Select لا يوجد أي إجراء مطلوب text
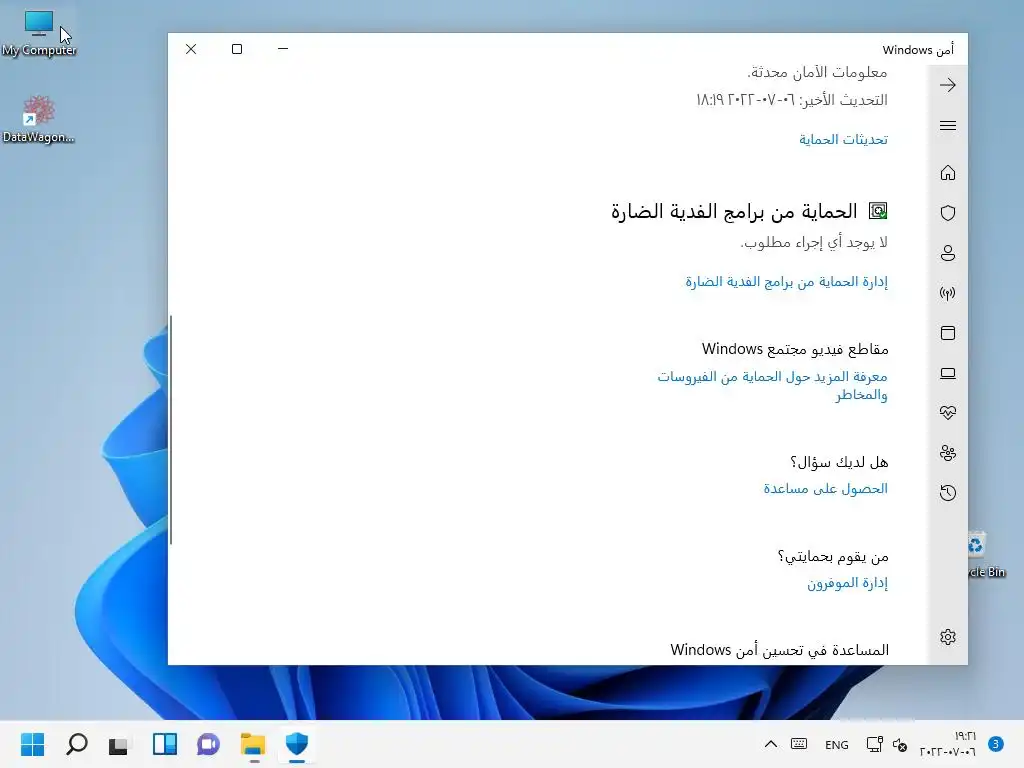Image resolution: width=1024 pixels, height=768 pixels. tap(814, 242)
